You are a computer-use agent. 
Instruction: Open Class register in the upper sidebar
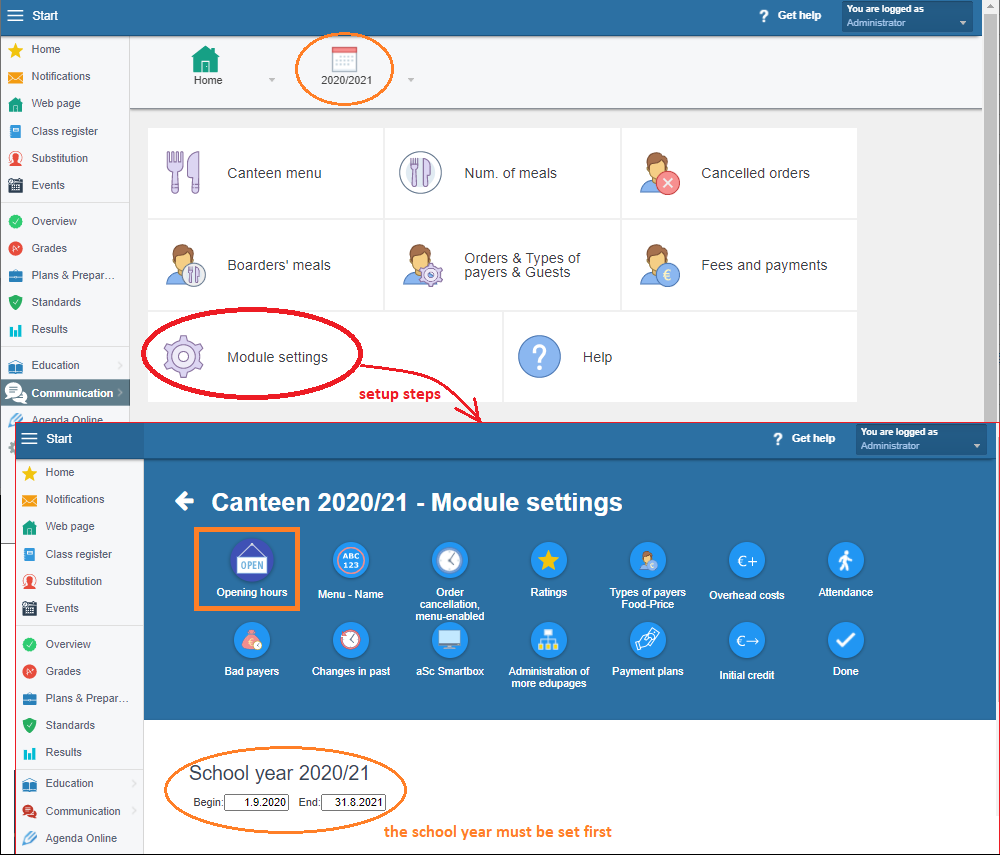pyautogui.click(x=65, y=131)
